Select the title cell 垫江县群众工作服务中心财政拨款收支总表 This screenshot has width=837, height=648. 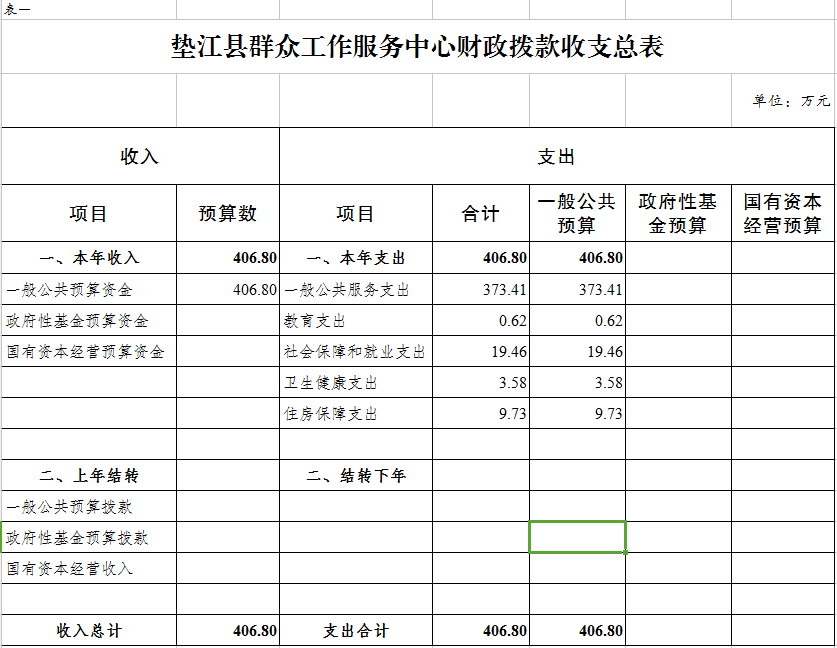417,47
